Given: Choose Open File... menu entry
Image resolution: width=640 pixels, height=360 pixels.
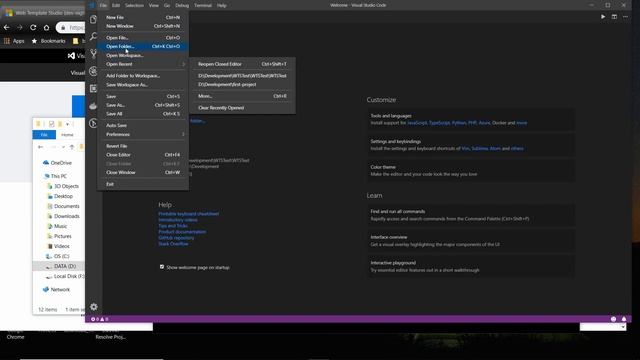Looking at the screenshot, I should click(143, 38).
